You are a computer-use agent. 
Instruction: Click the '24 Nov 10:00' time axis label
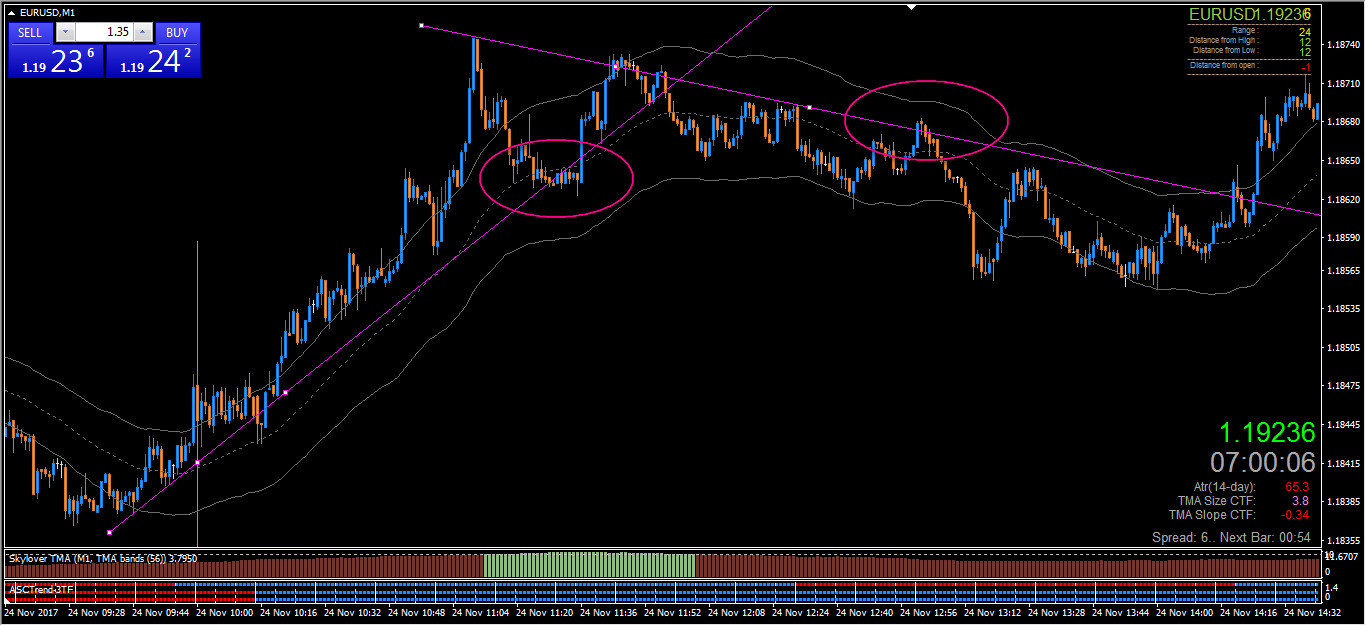(x=225, y=612)
